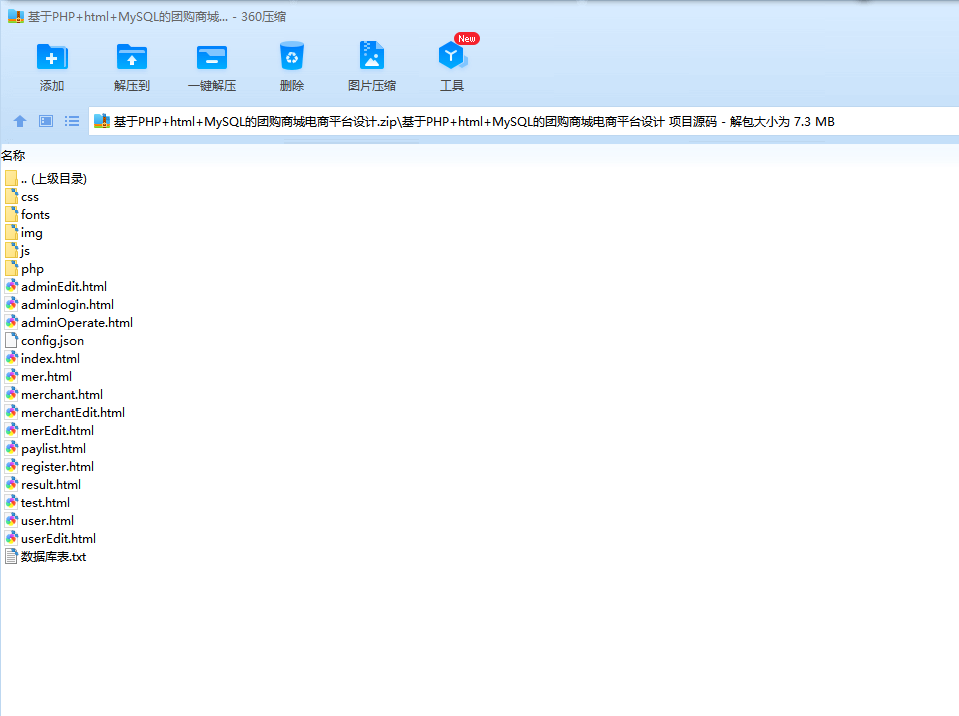The image size is (959, 716).
Task: Select the config.json file
Action: coord(44,341)
